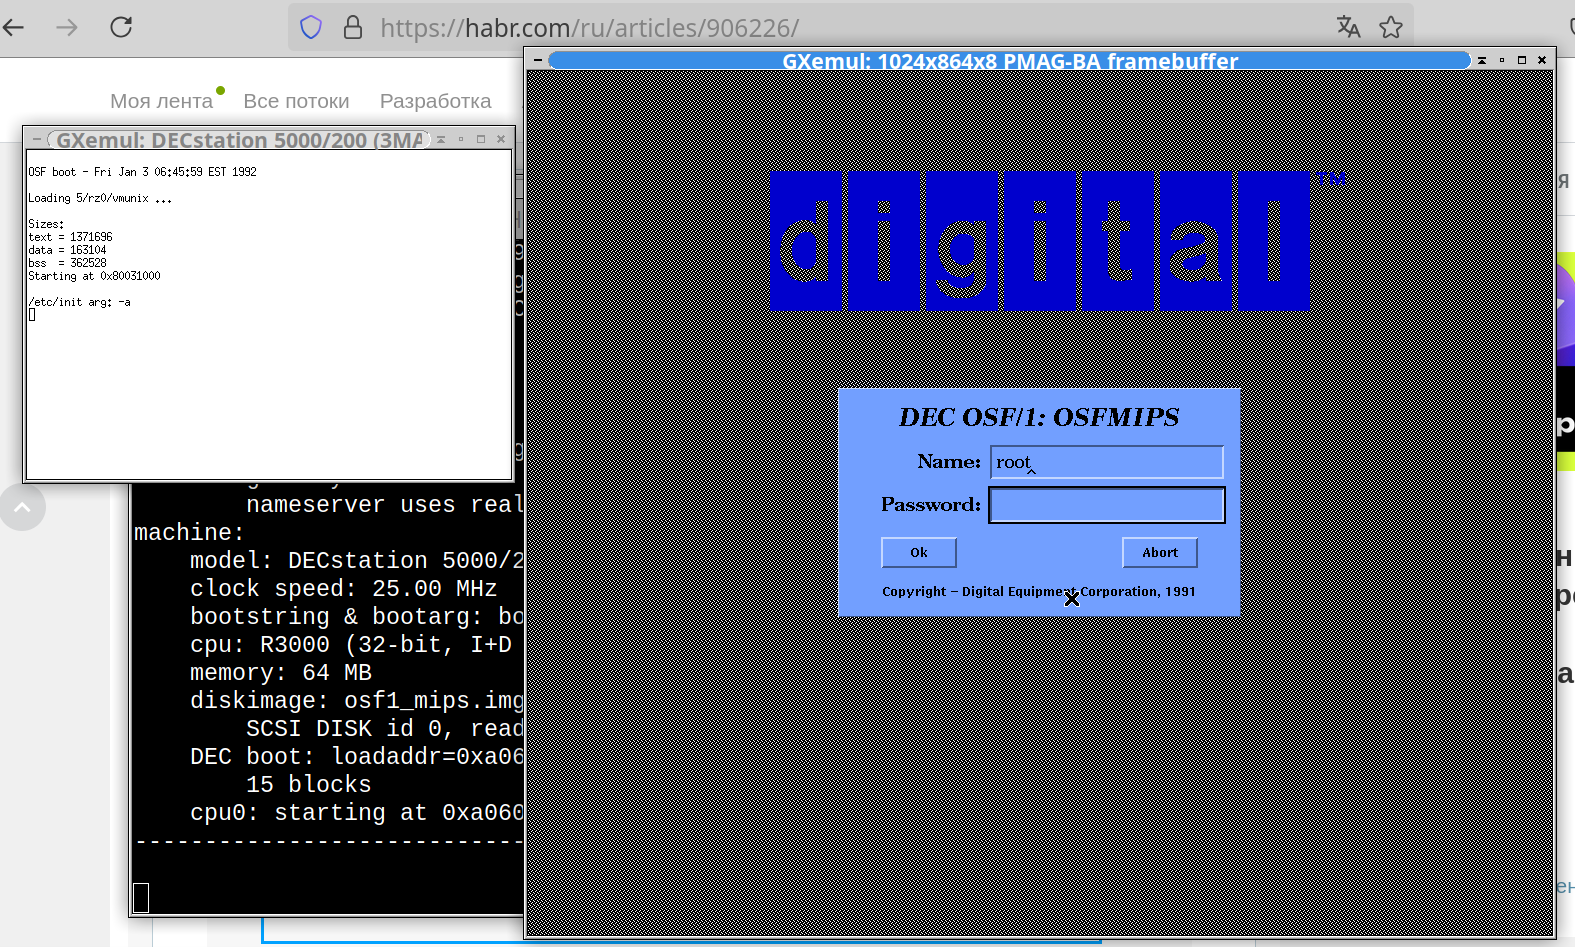Viewport: 1575px width, 947px height.
Task: Click the 'DEC OSF/1: OSFMIPS' dialog heading
Action: (x=1039, y=417)
